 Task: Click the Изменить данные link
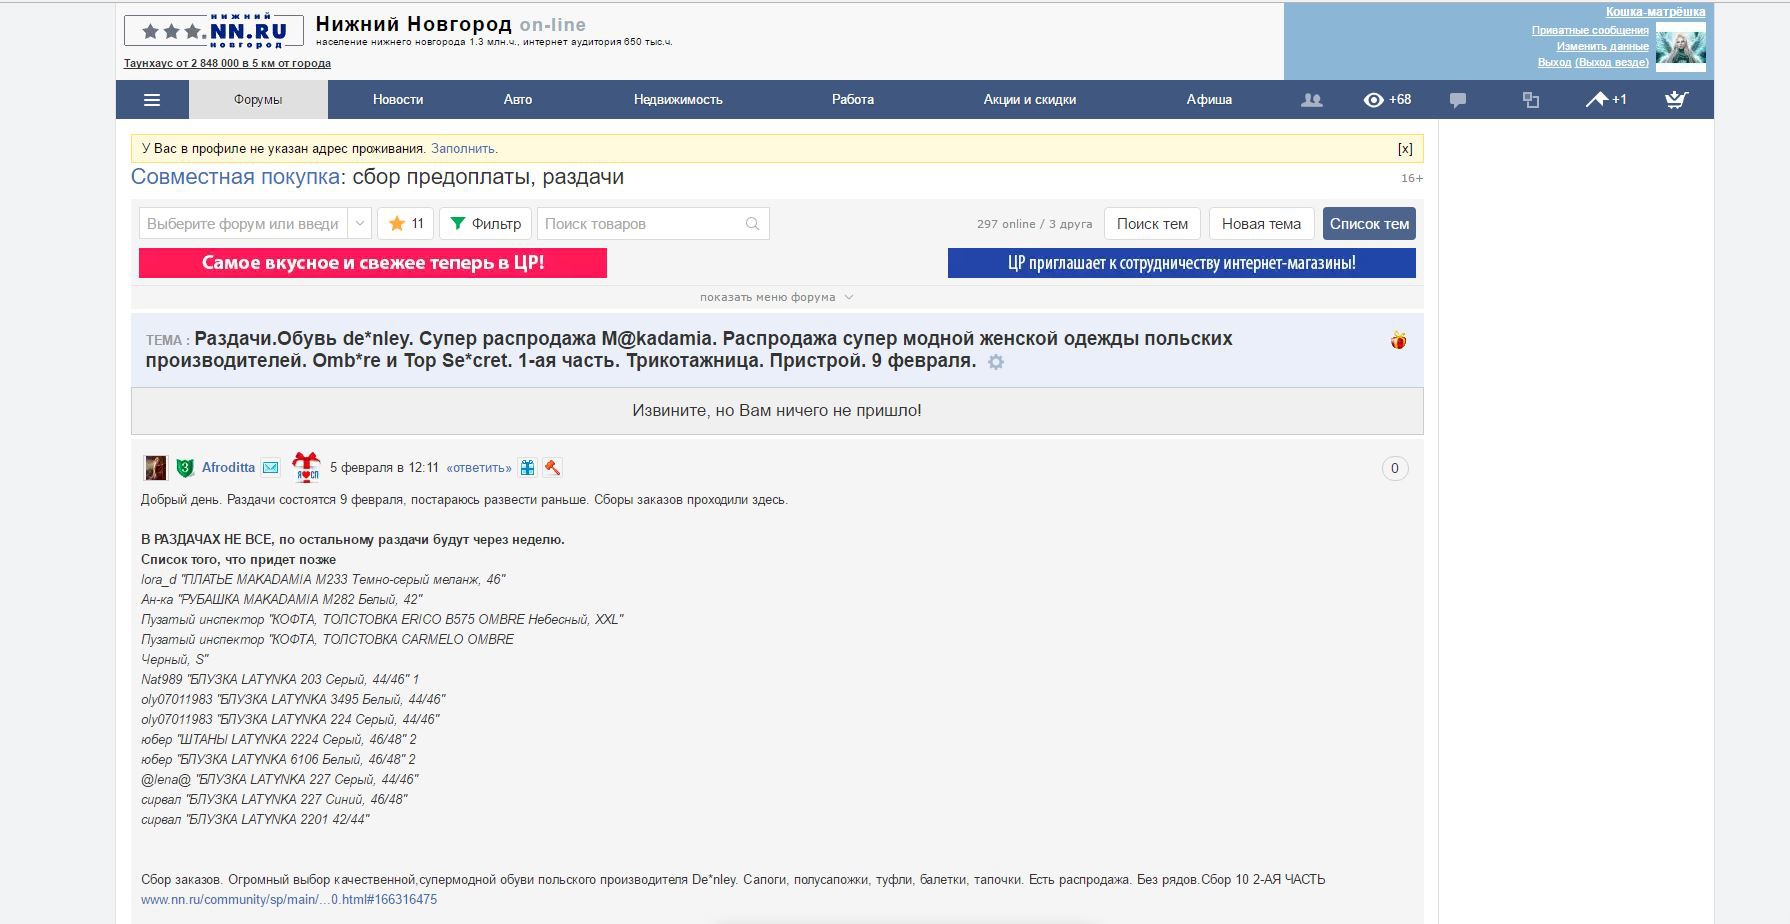(1602, 46)
